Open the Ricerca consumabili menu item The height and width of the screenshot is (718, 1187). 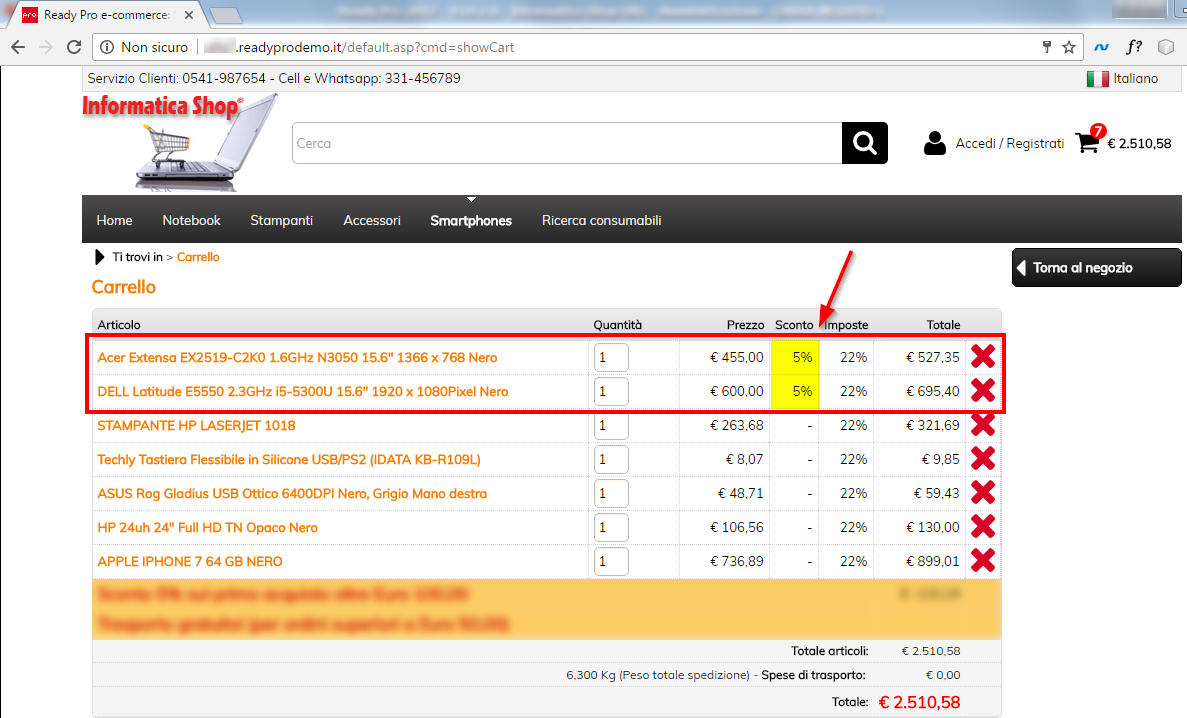pos(602,220)
